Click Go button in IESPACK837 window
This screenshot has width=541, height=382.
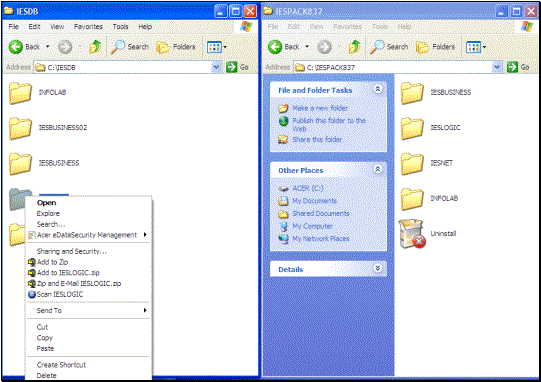[x=518, y=67]
